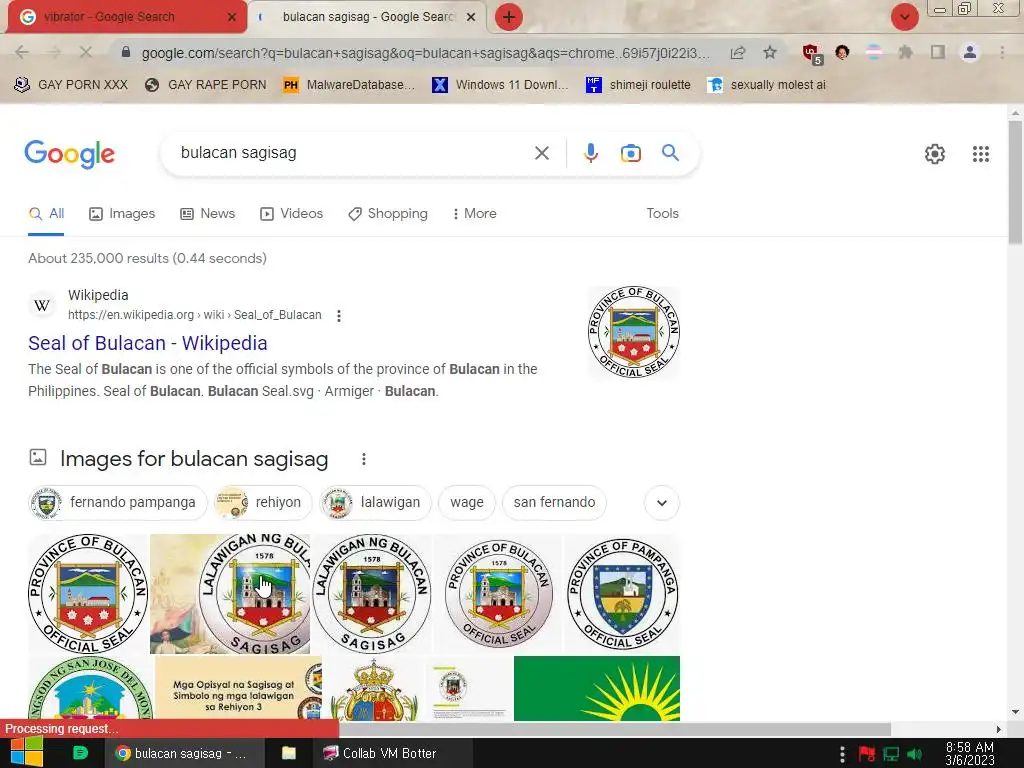Screen dimensions: 1024x768
Task: Filter images by 'rehiyon' chip
Action: pyautogui.click(x=263, y=502)
